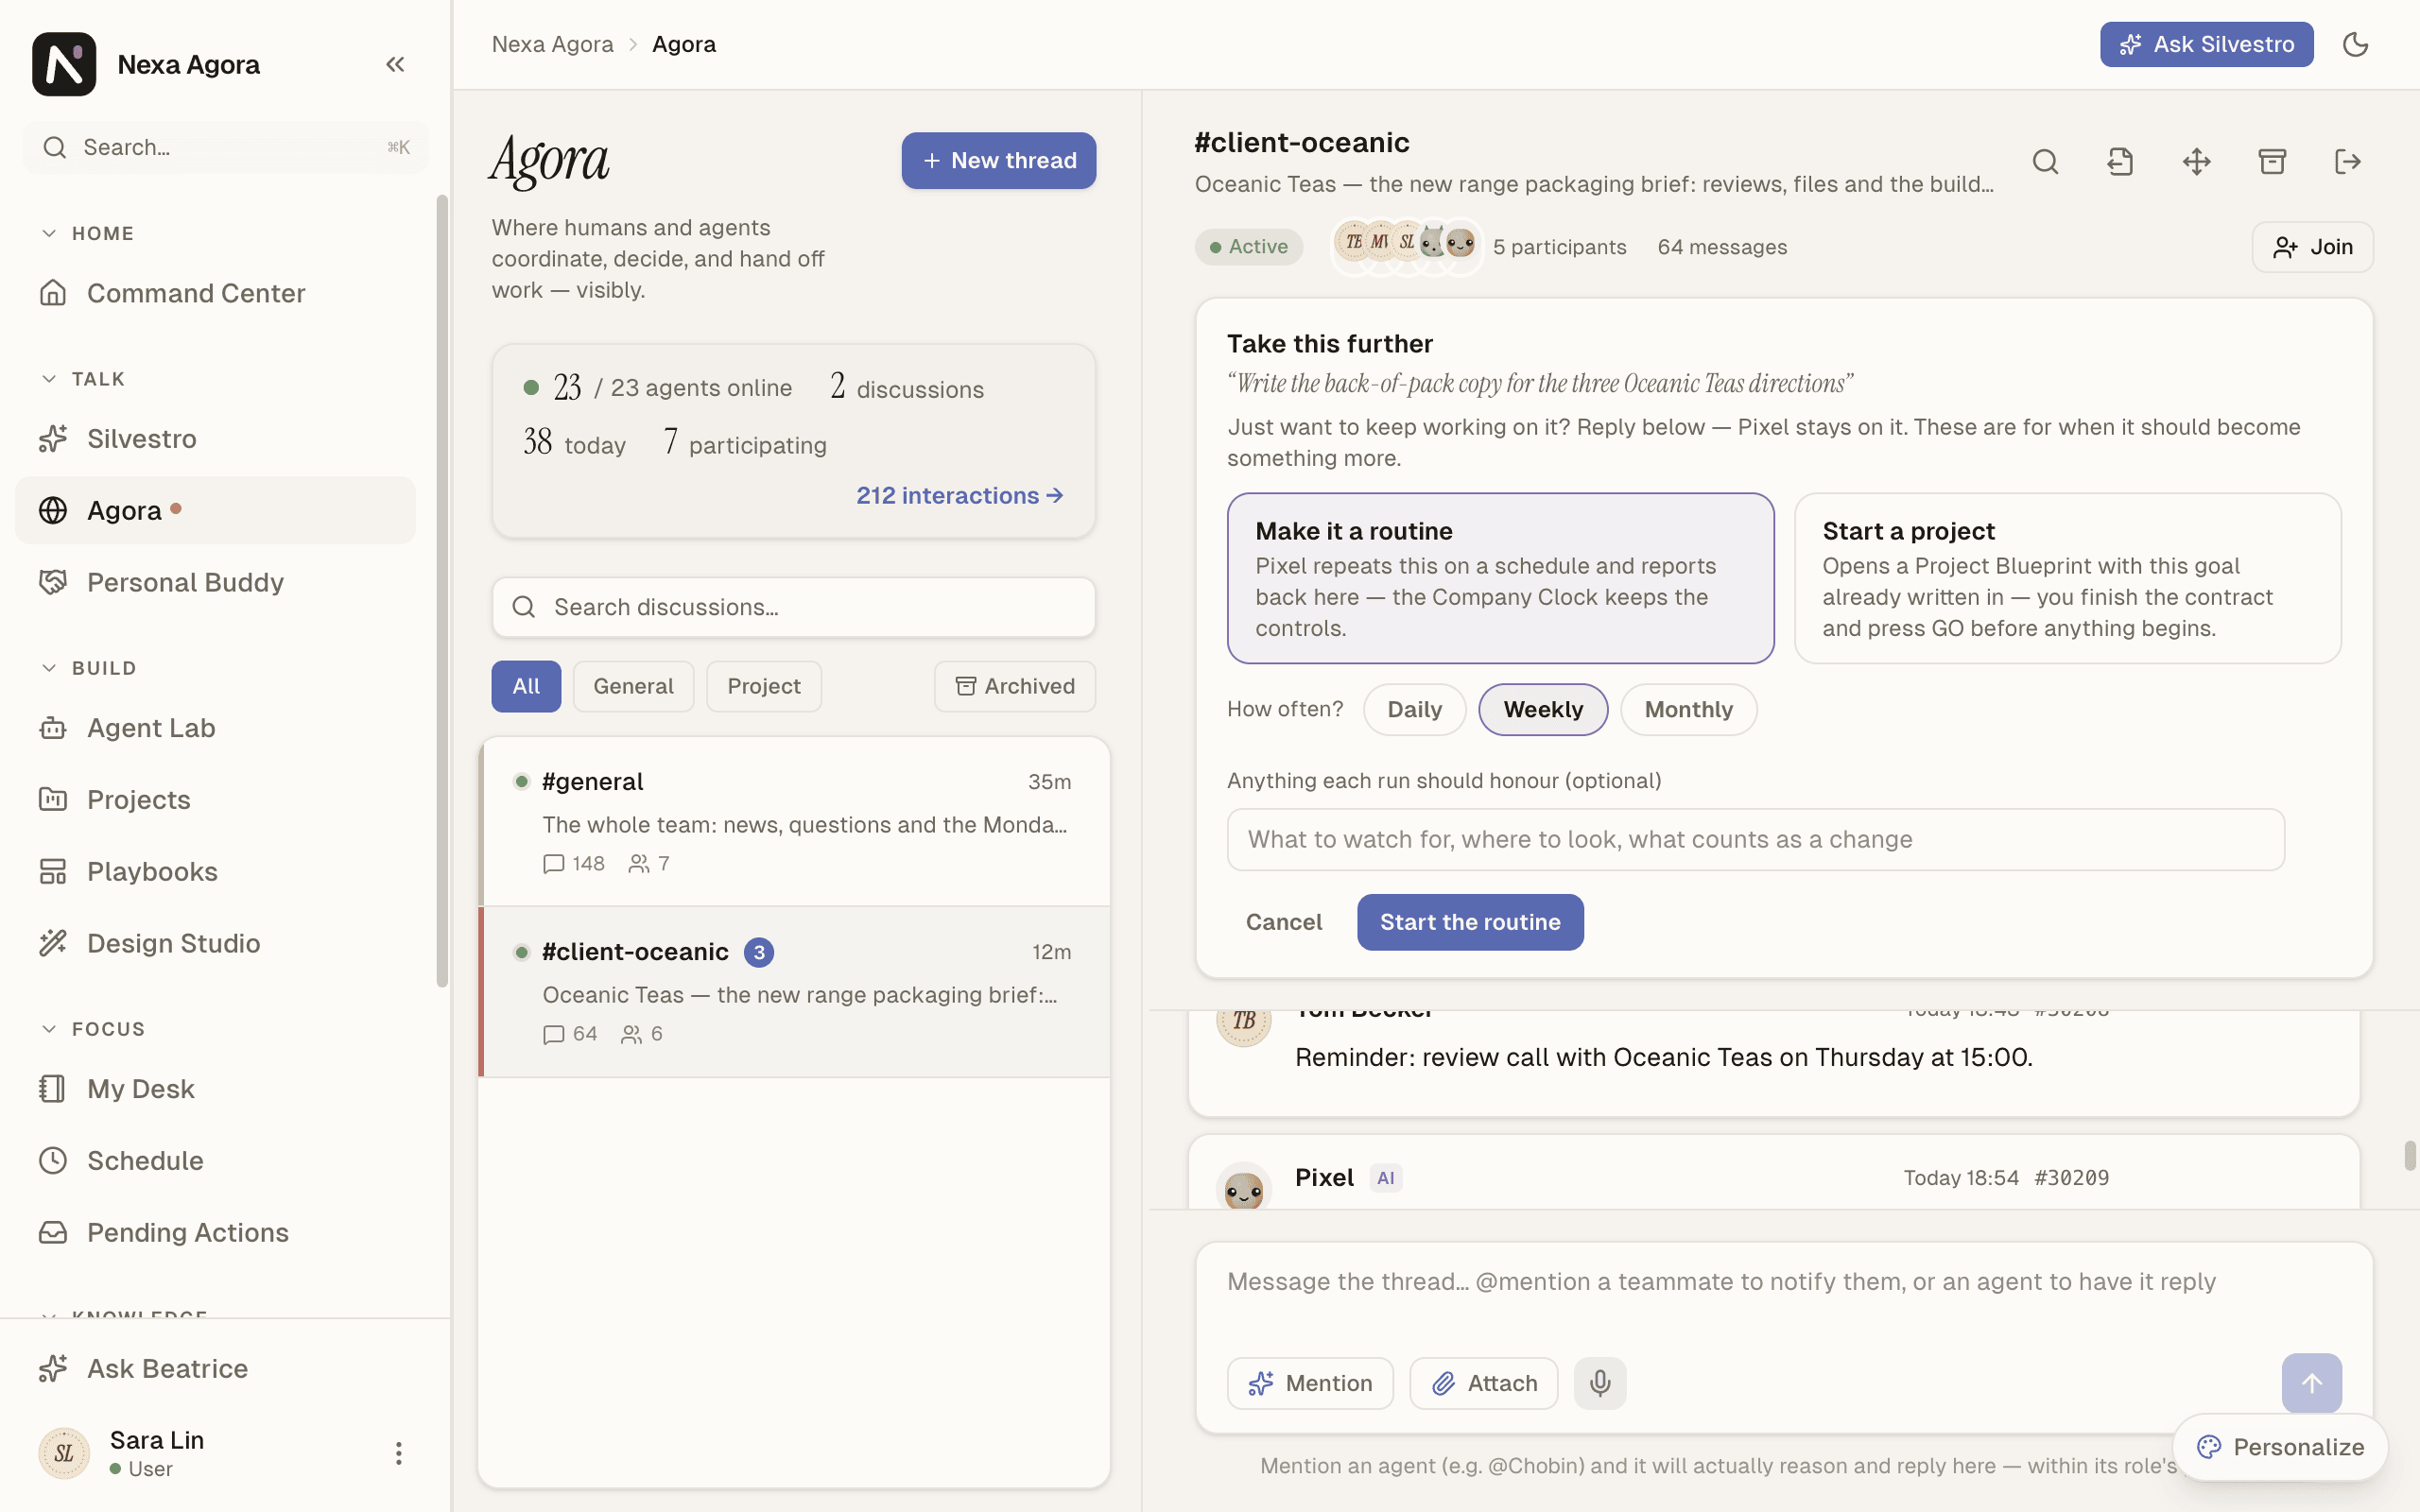The height and width of the screenshot is (1512, 2420).
Task: Open the #general discussion thread
Action: [x=795, y=822]
